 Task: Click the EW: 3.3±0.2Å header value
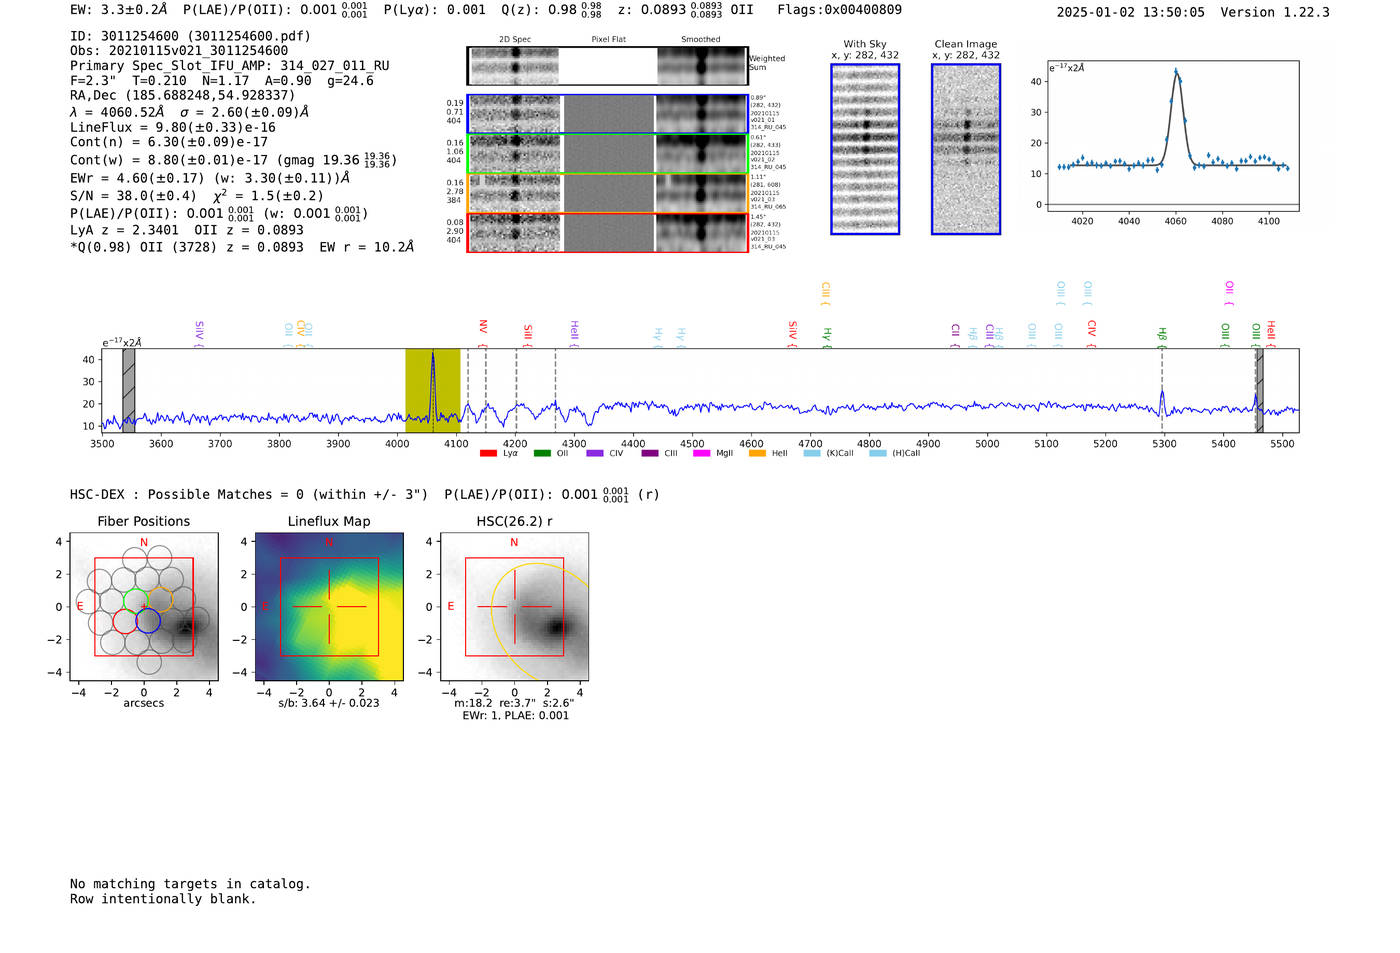click(x=119, y=10)
